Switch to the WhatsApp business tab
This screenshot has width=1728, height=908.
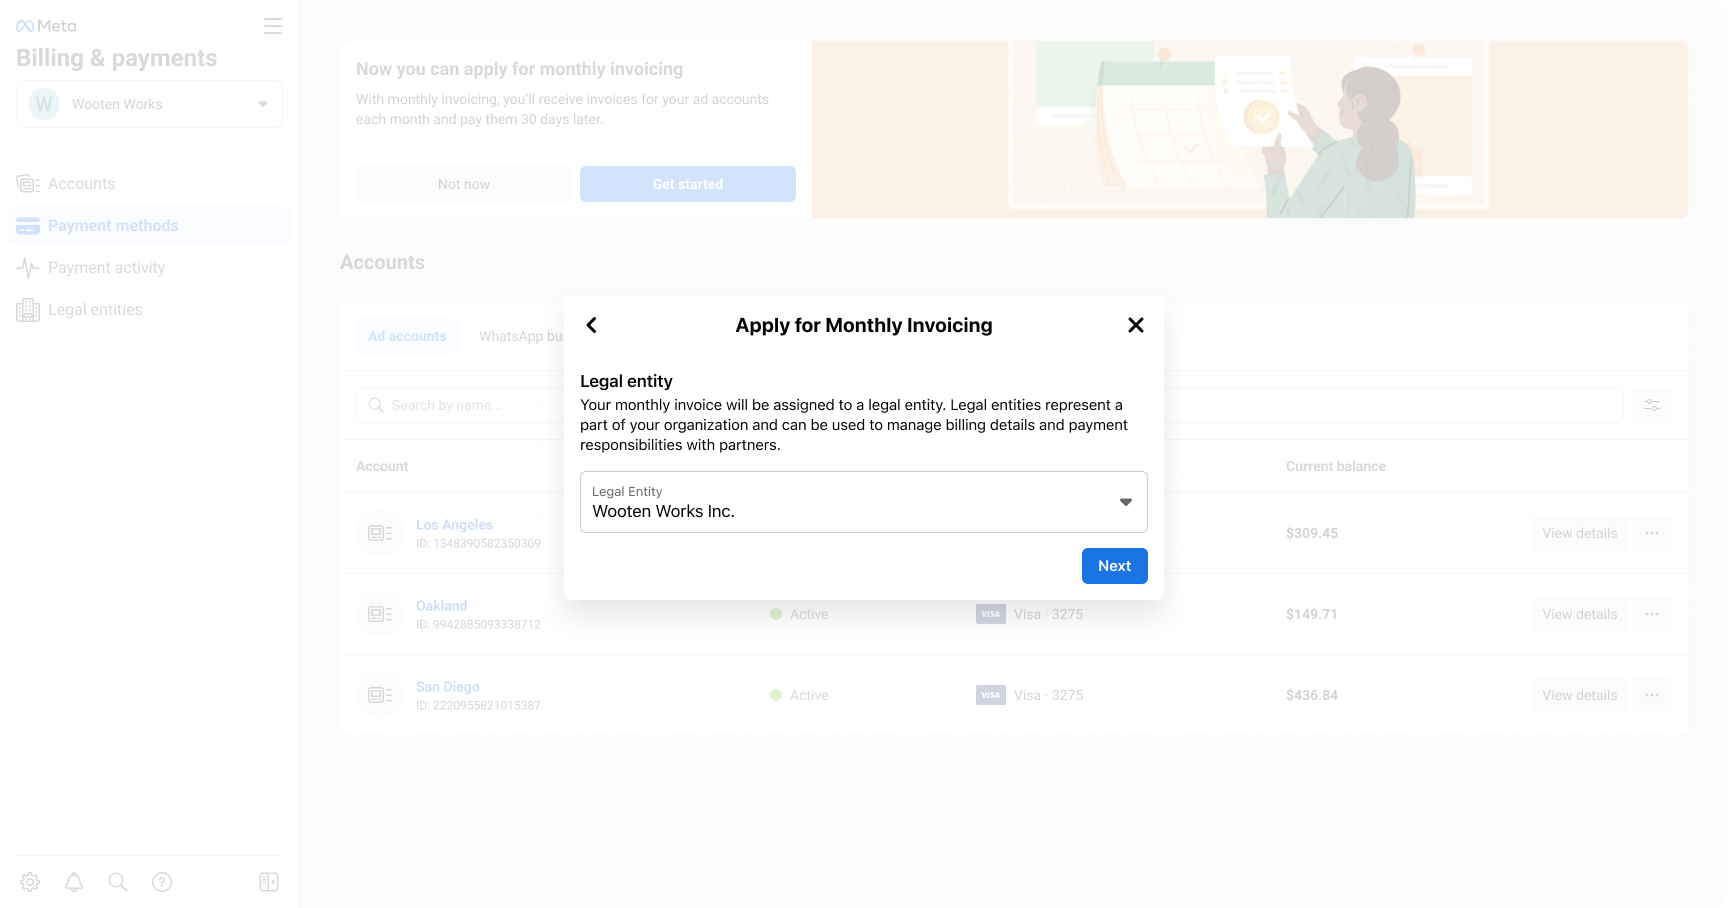click(x=521, y=336)
